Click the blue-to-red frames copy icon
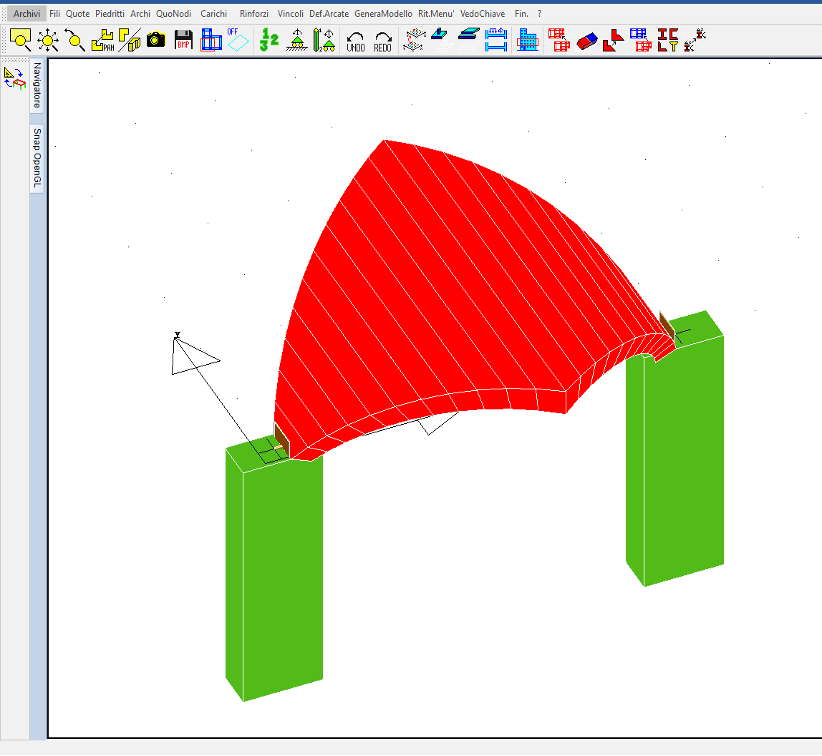This screenshot has width=822, height=756. coord(641,40)
